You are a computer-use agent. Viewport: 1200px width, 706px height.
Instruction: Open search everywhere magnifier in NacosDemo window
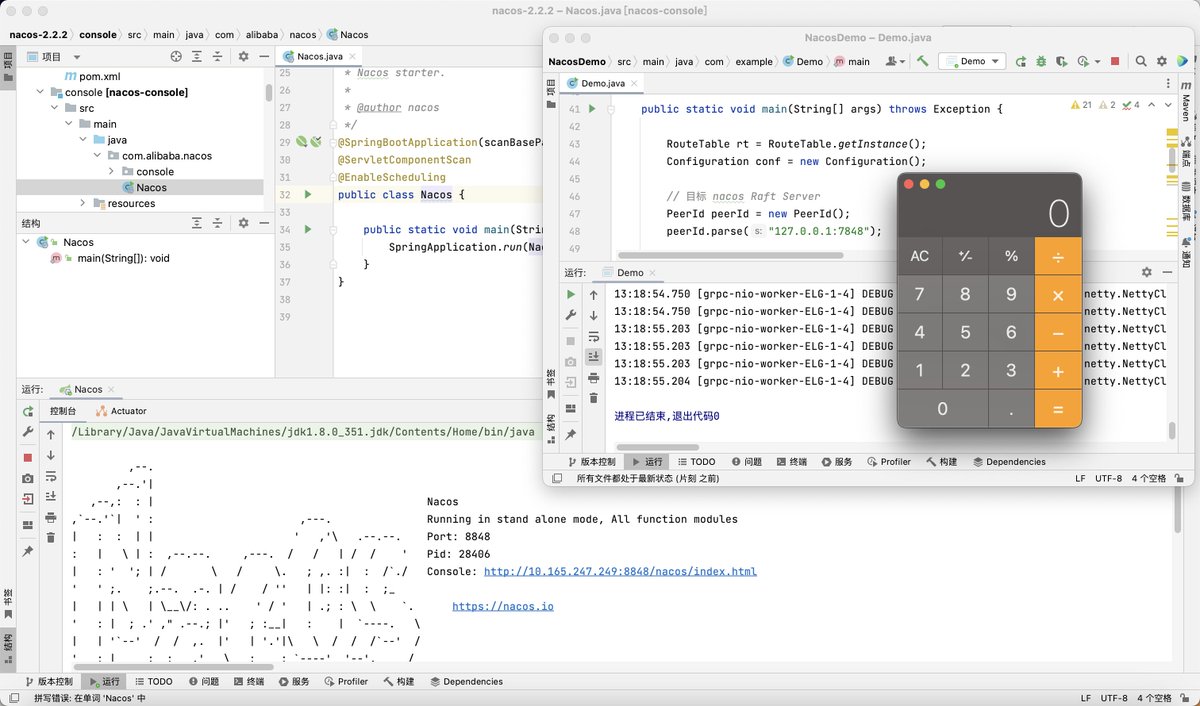click(1141, 61)
